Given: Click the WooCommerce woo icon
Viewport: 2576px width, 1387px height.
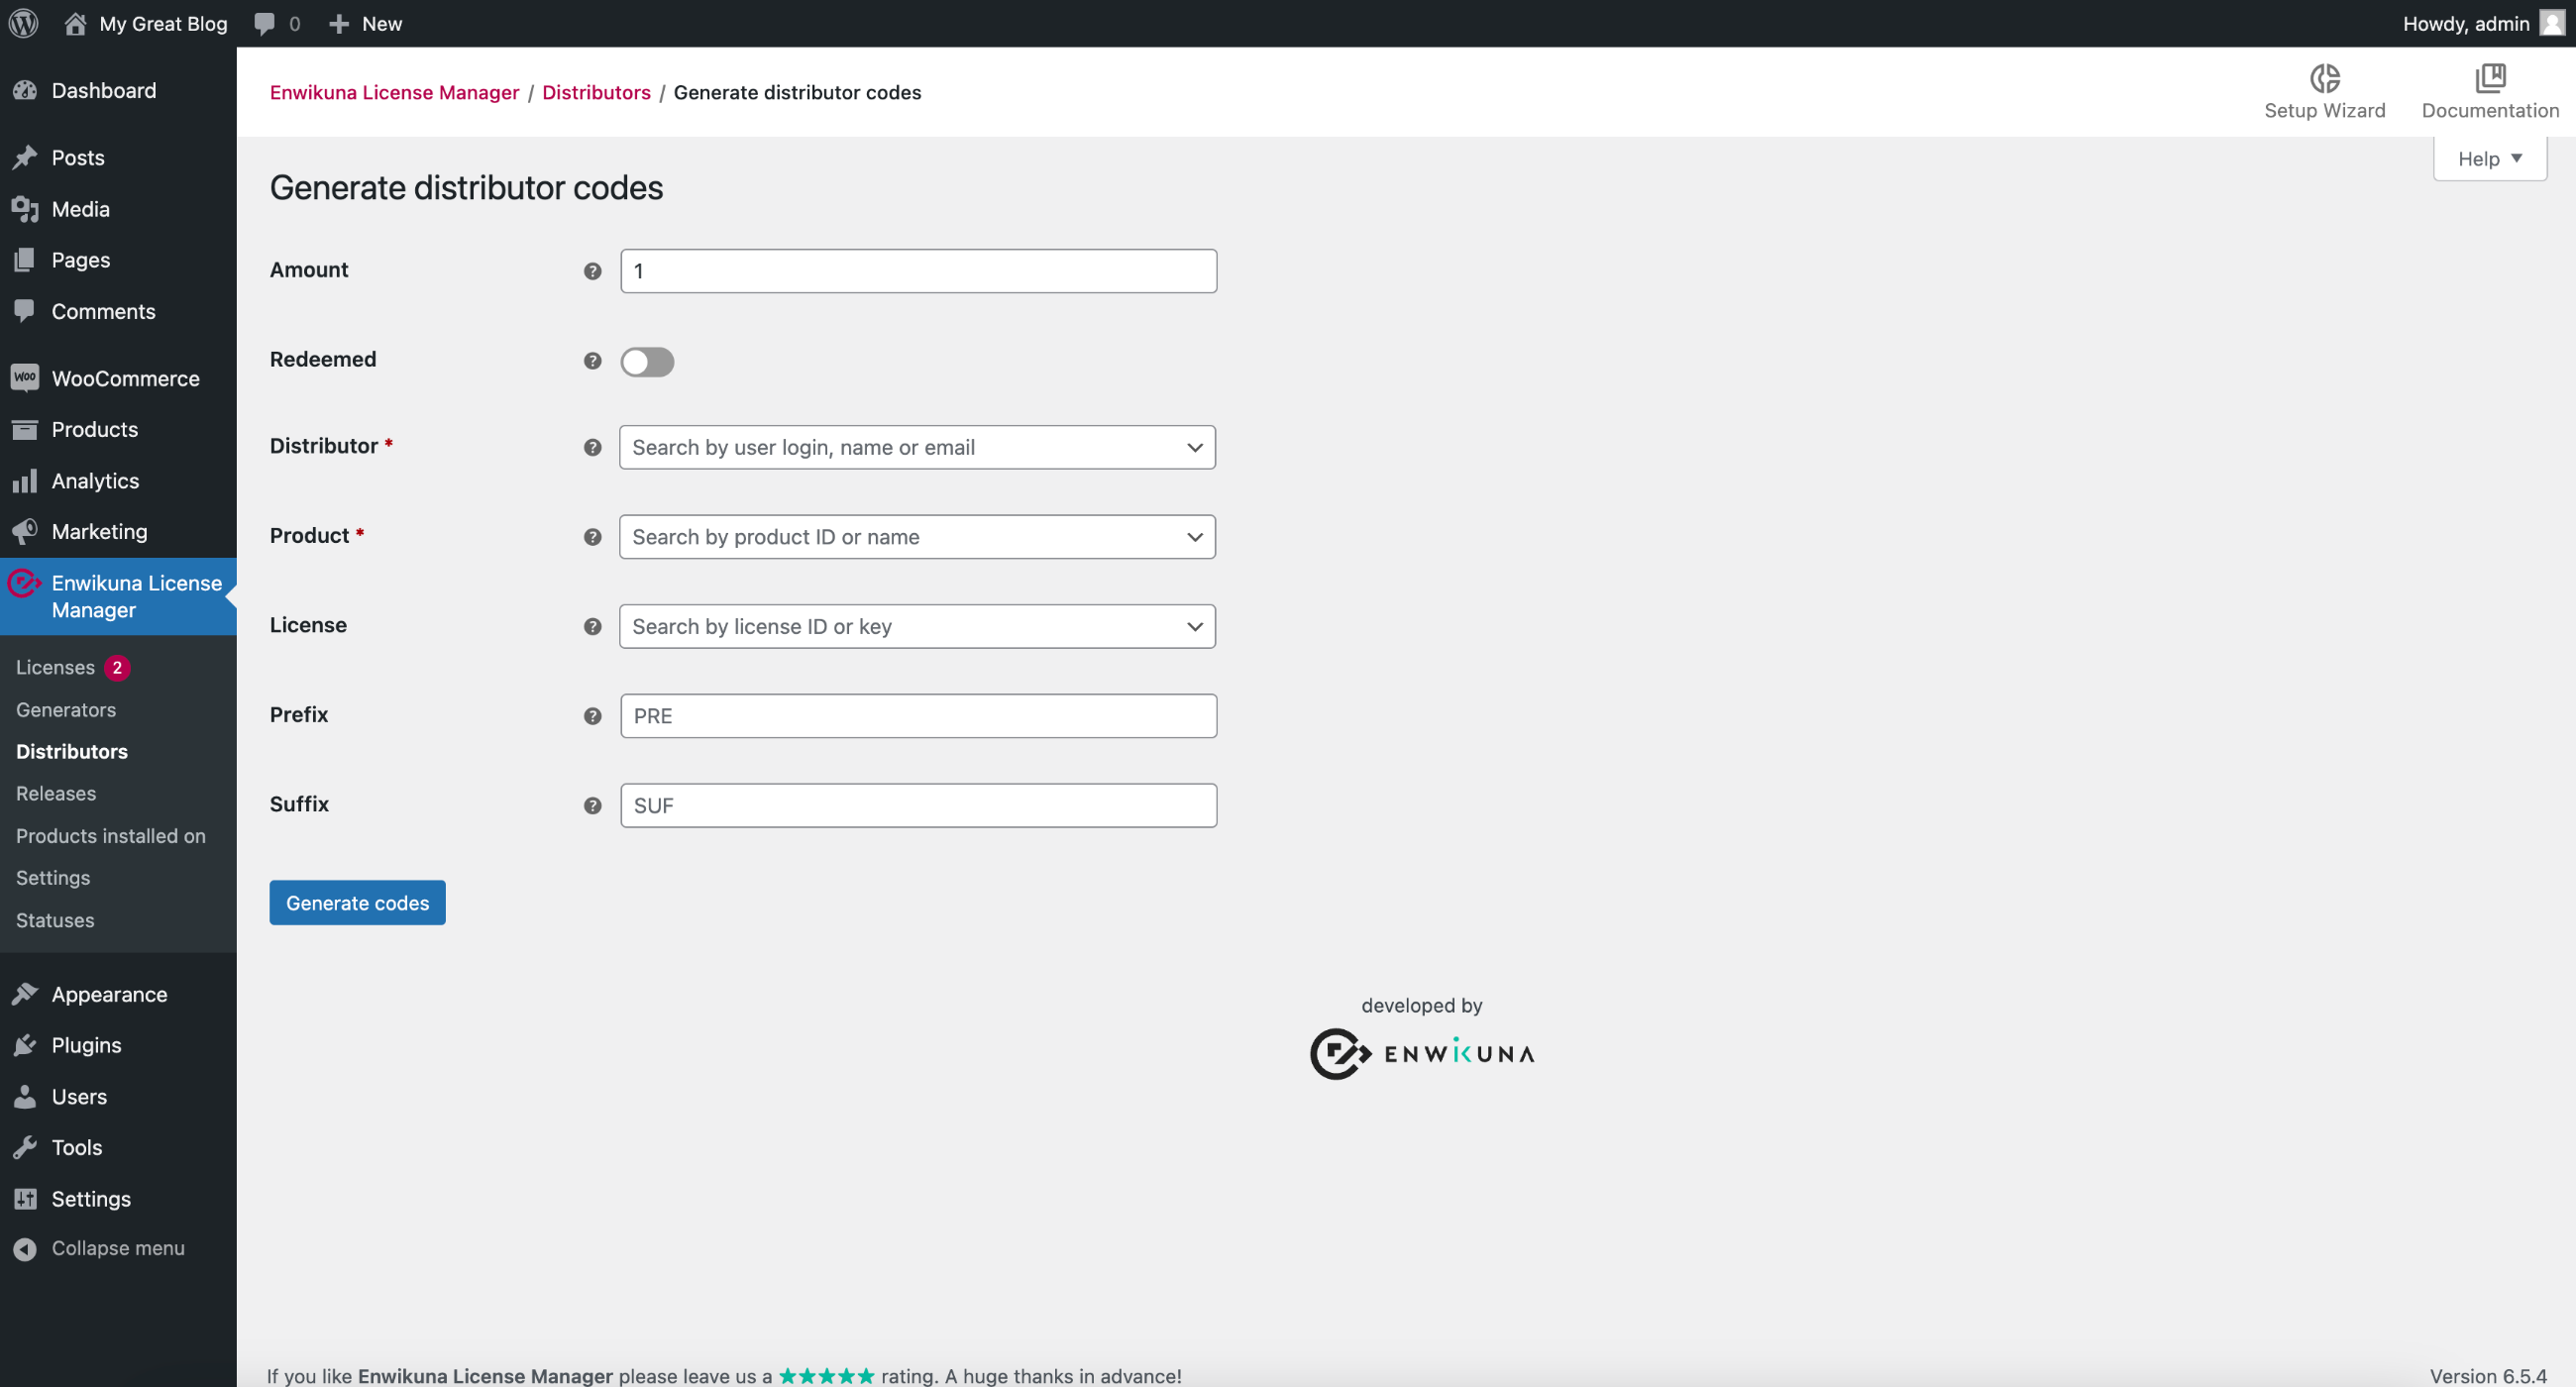Looking at the screenshot, I should pyautogui.click(x=25, y=378).
